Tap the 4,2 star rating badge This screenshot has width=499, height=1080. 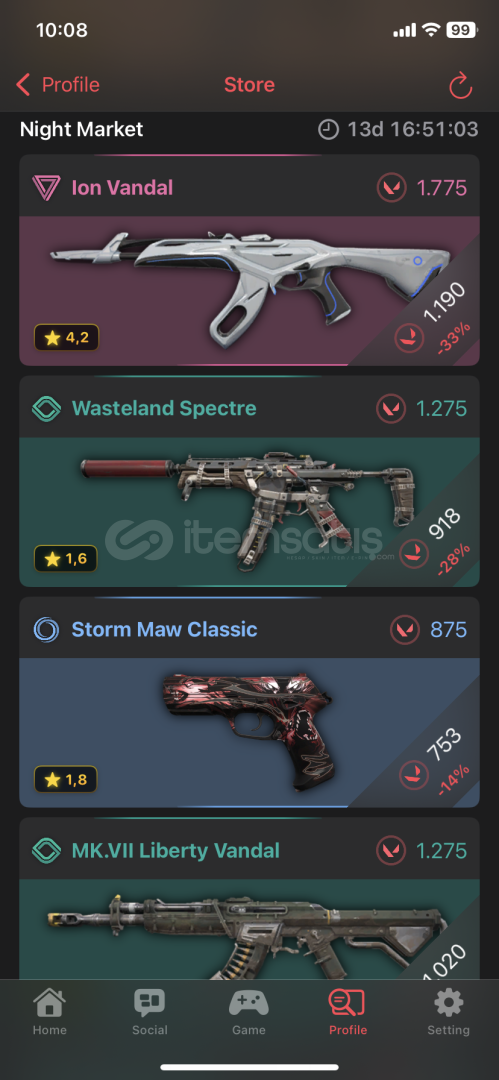coord(66,338)
